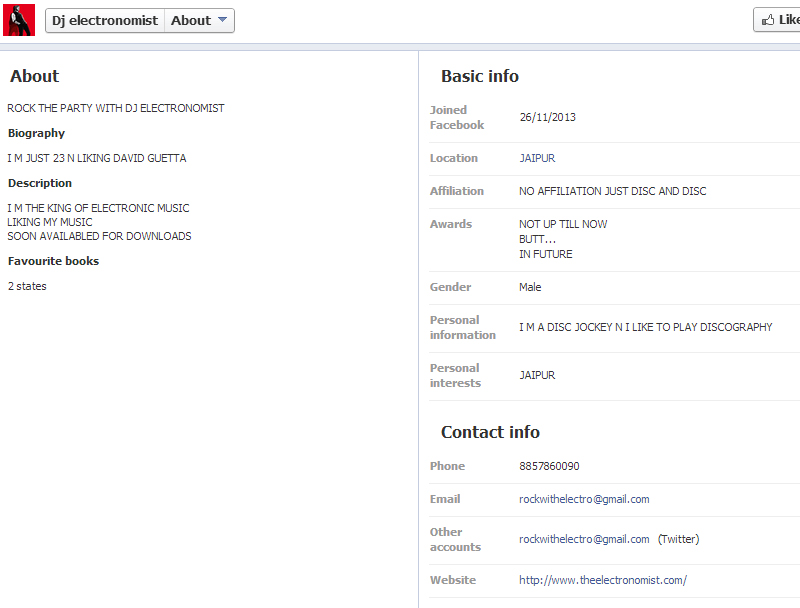The image size is (800, 608).
Task: Click the ROCK THE PARTY tagline text
Action: pyautogui.click(x=116, y=108)
